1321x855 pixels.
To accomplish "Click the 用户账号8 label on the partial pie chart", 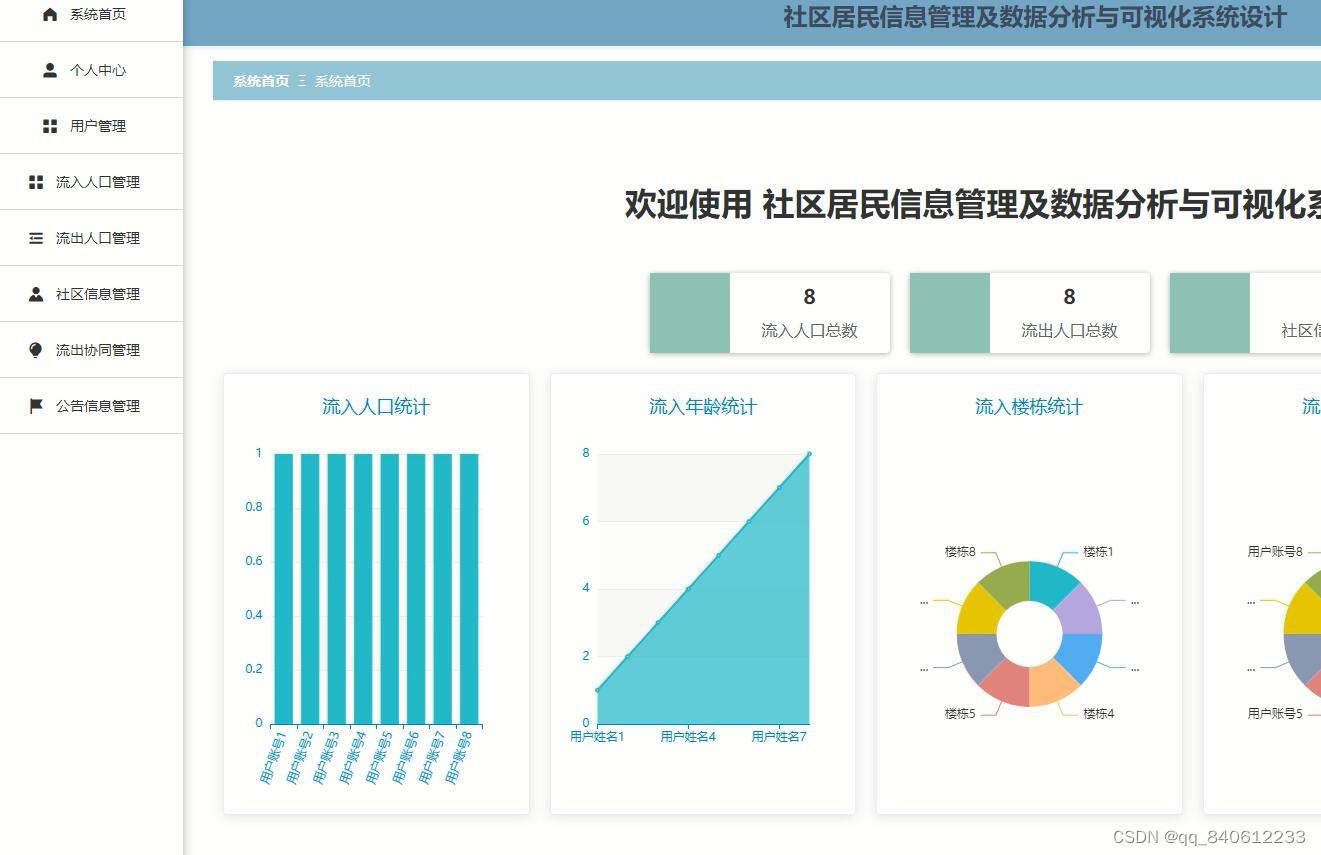I will [x=1275, y=552].
